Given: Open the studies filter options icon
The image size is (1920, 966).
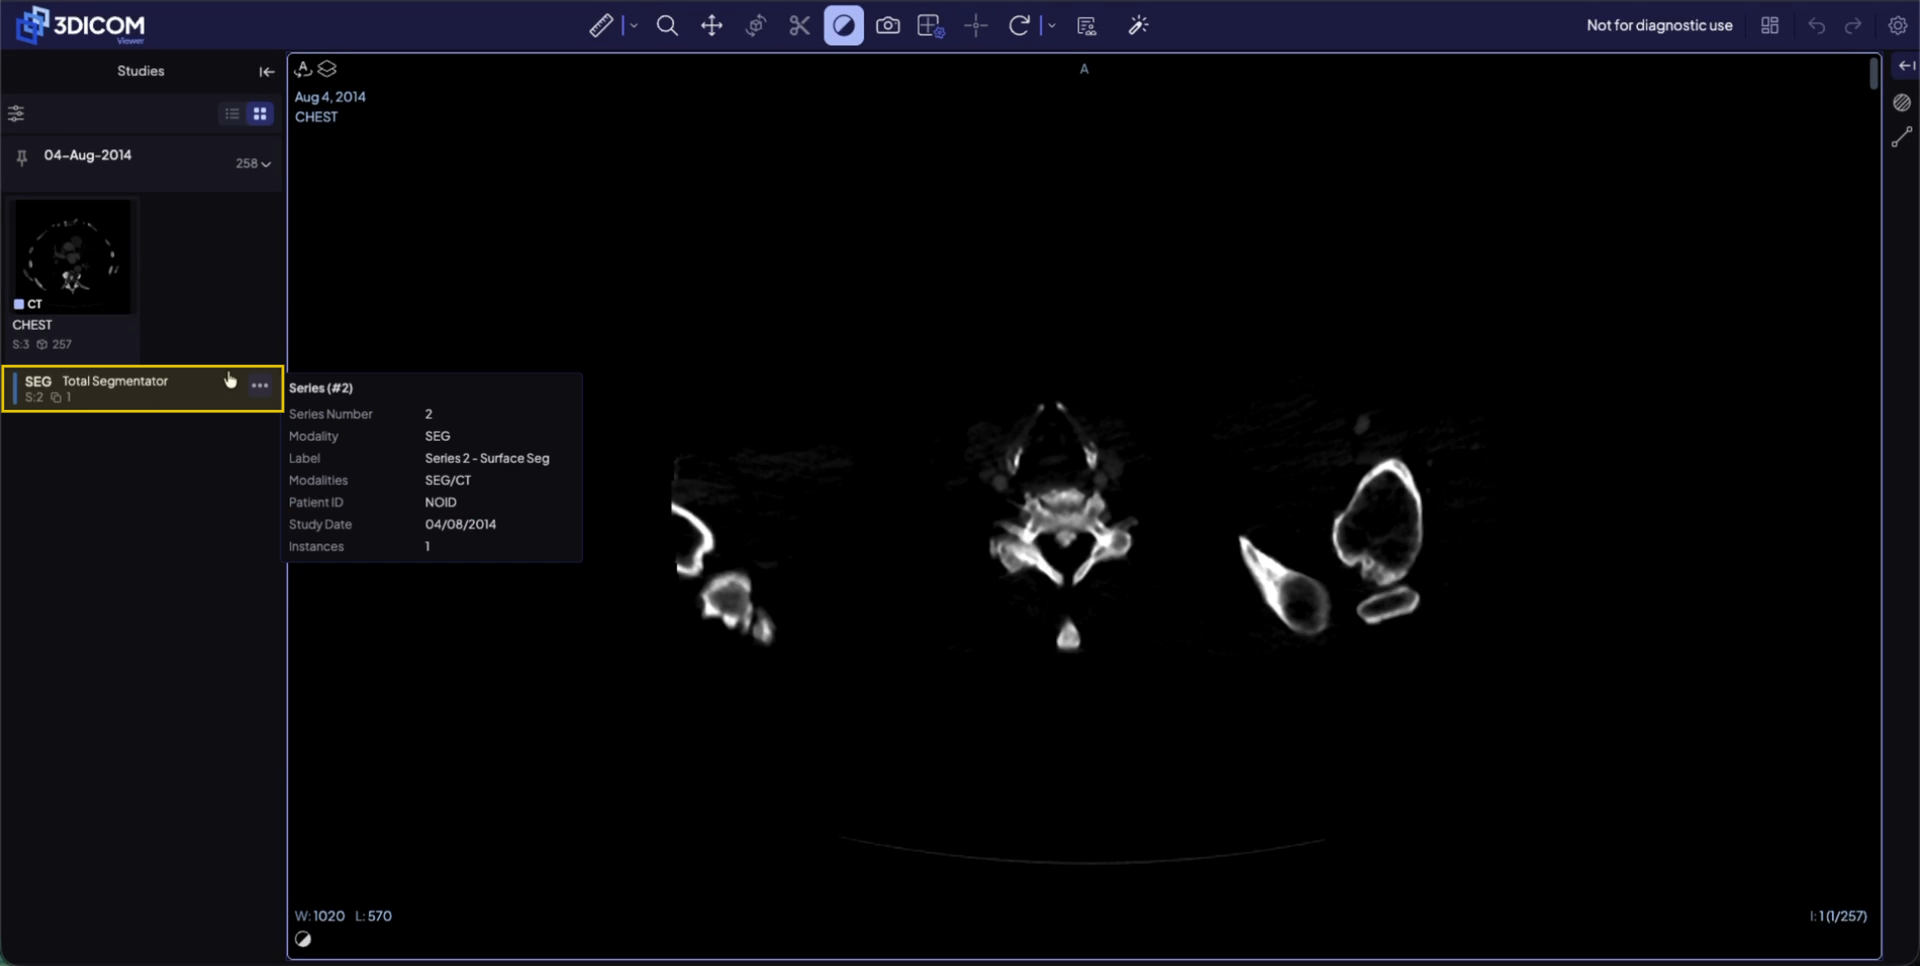Looking at the screenshot, I should [16, 113].
